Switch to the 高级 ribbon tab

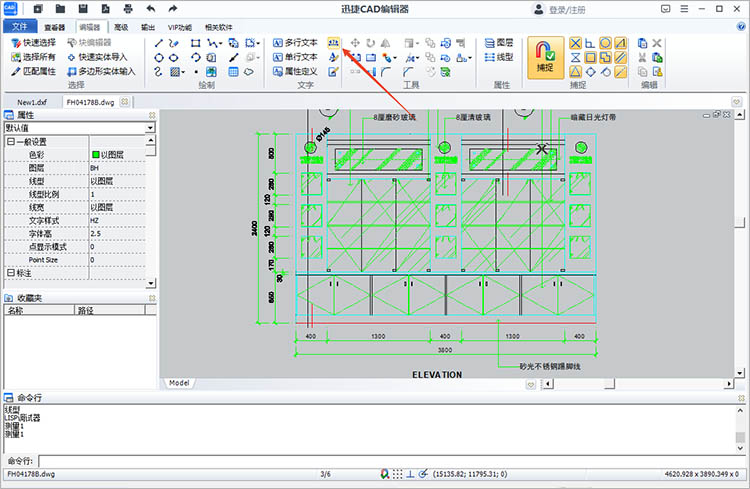(x=121, y=27)
